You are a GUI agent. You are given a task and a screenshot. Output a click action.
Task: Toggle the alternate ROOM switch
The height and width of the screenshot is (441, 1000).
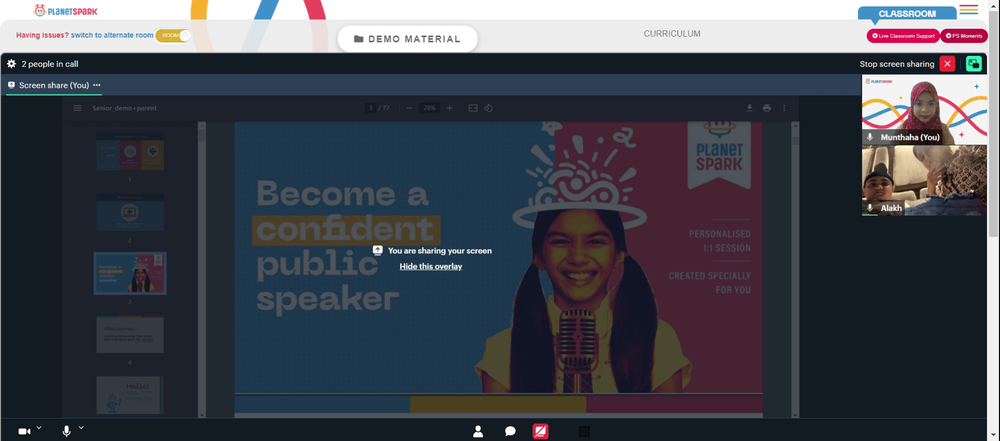coord(173,36)
